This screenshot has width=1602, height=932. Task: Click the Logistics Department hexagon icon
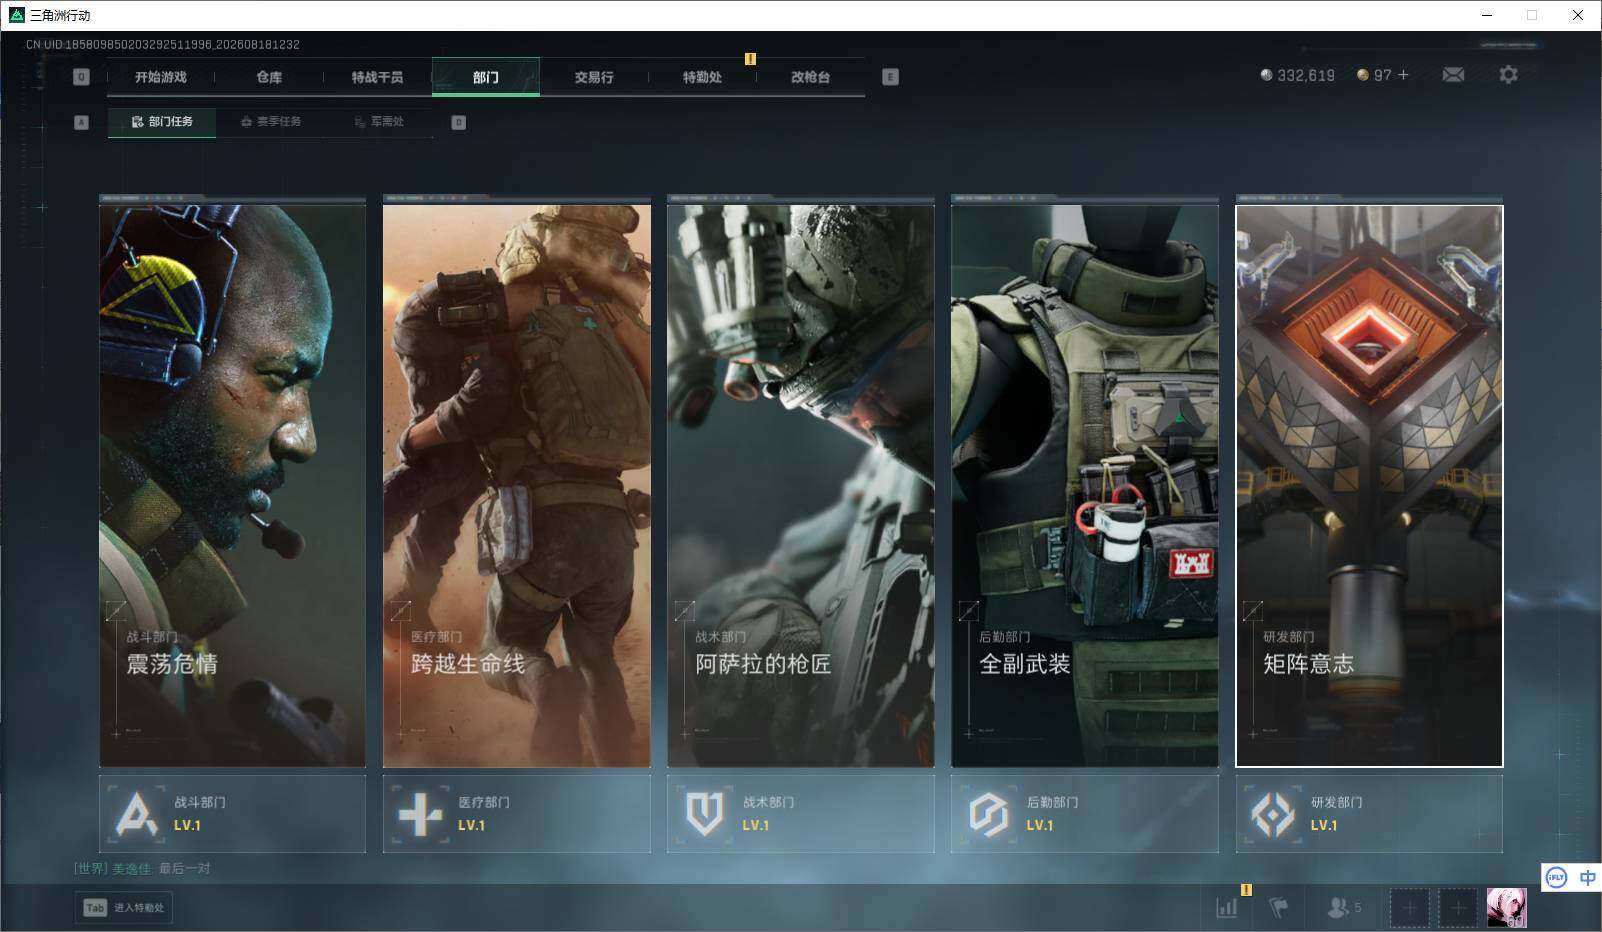coord(988,814)
